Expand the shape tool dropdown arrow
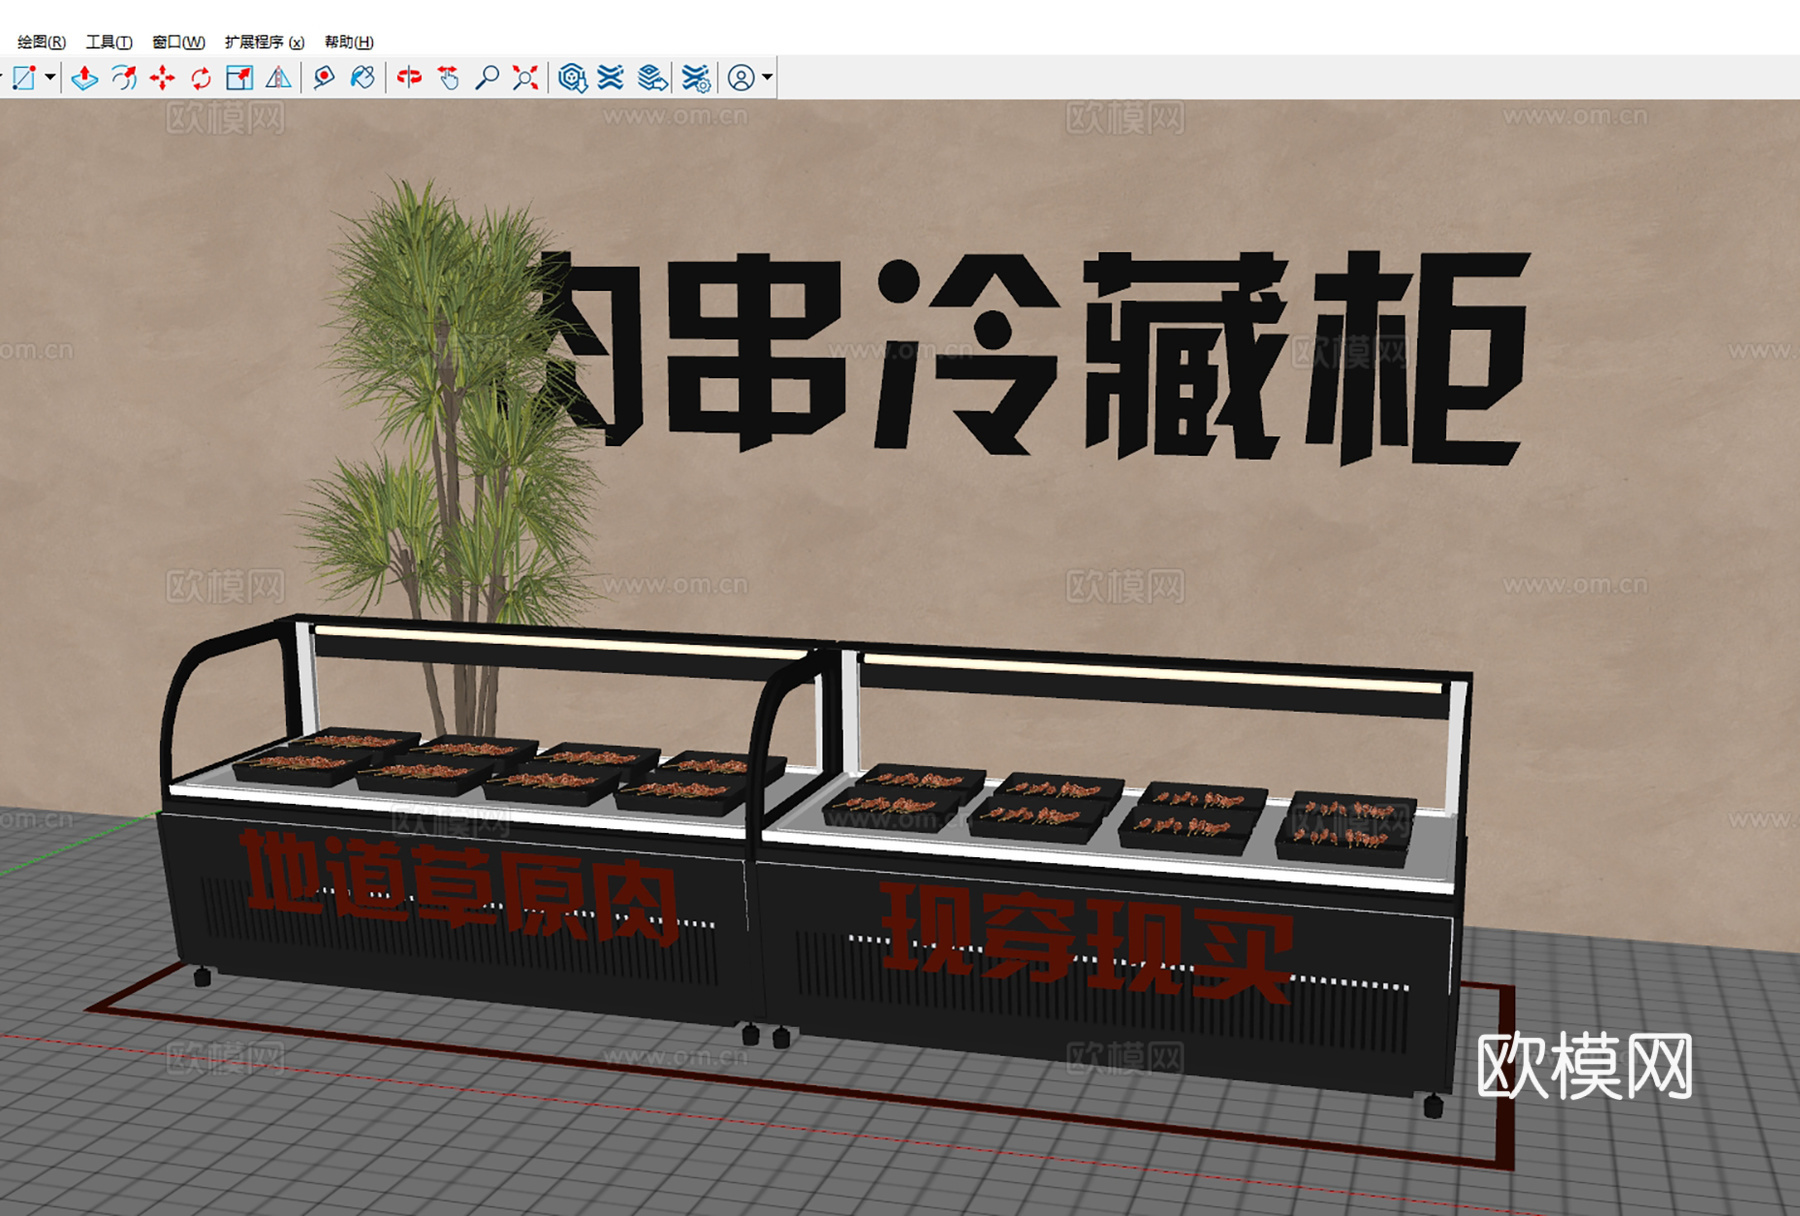The height and width of the screenshot is (1216, 1800). pos(50,78)
